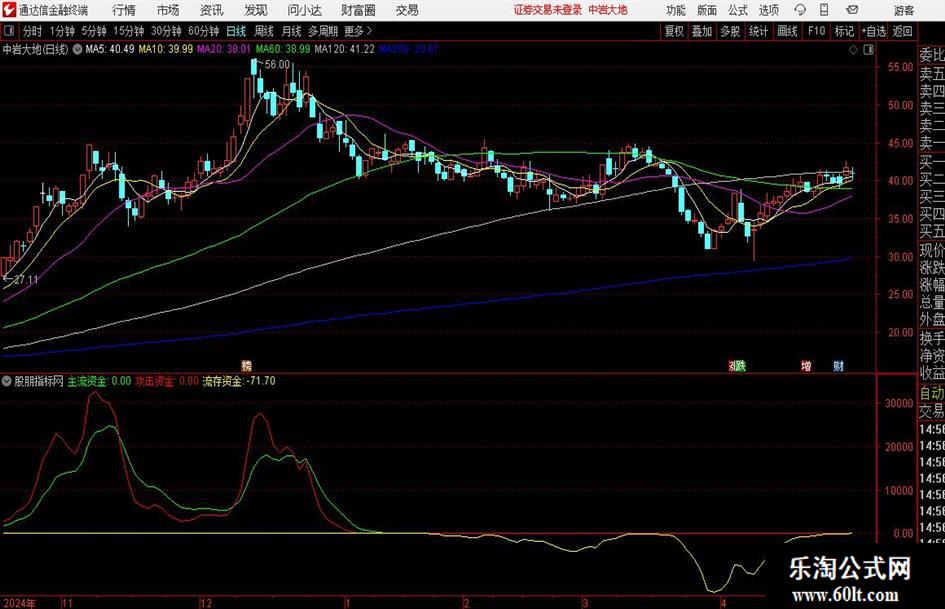This screenshot has height=609, width=945.
Task: Click the 2024年 date axis label
Action: (x=19, y=603)
